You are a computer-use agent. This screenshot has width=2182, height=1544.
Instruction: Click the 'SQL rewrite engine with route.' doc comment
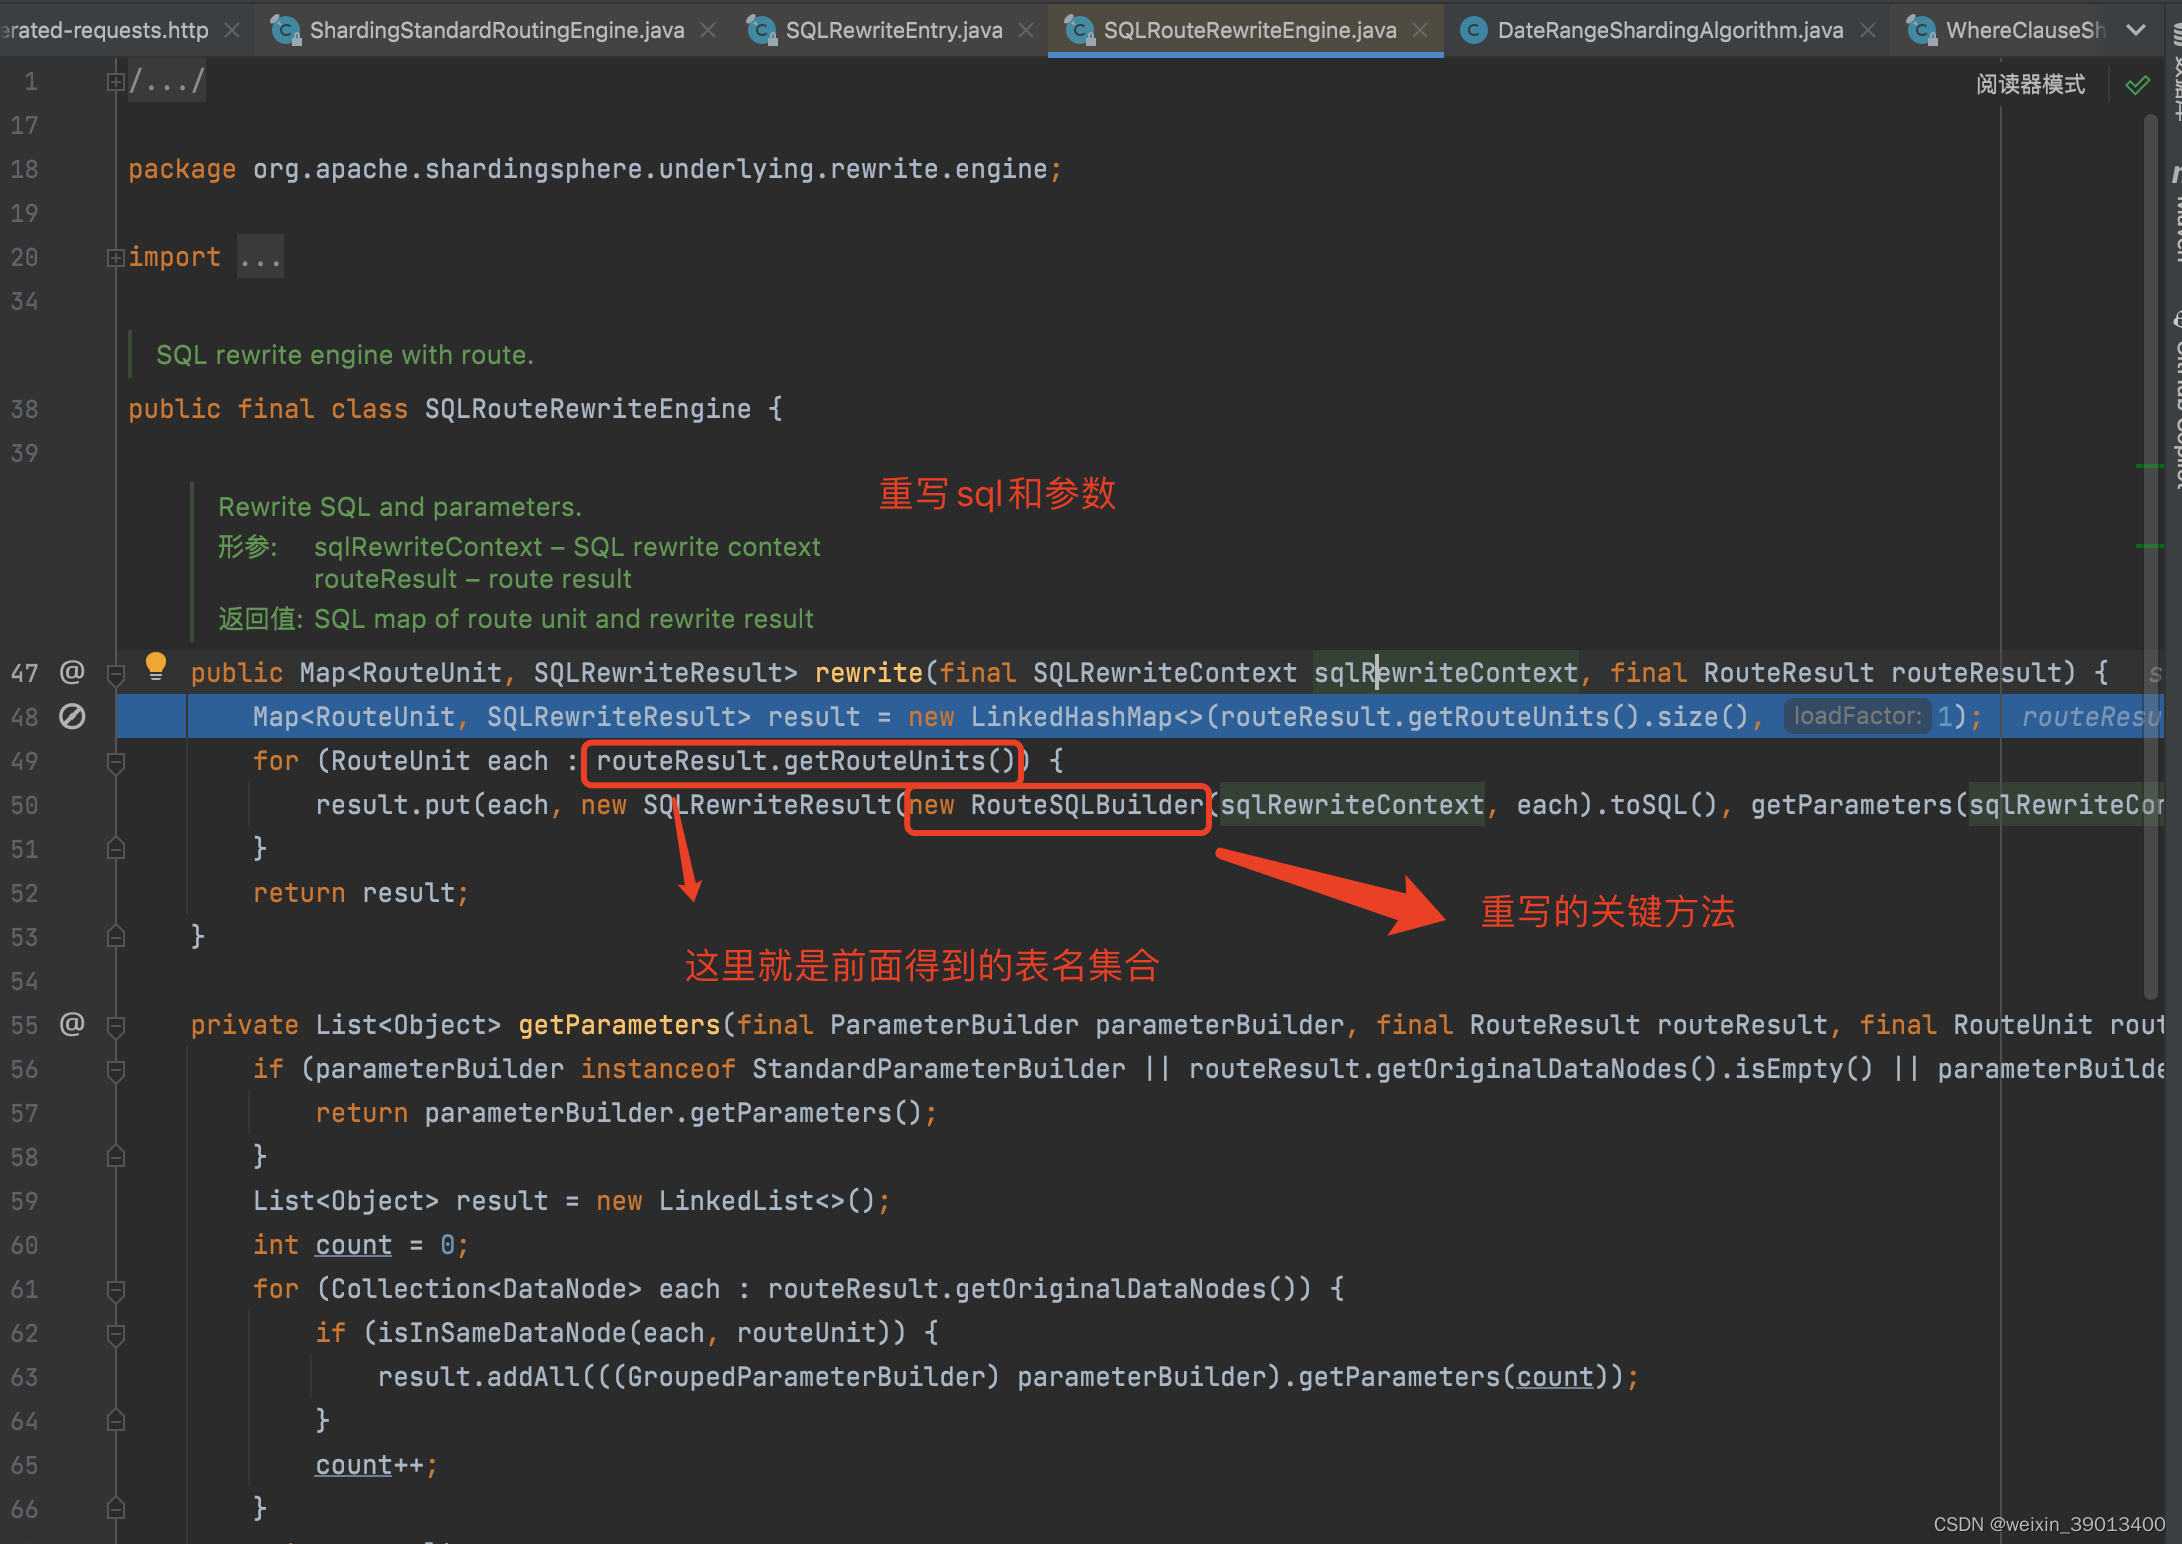(x=345, y=355)
